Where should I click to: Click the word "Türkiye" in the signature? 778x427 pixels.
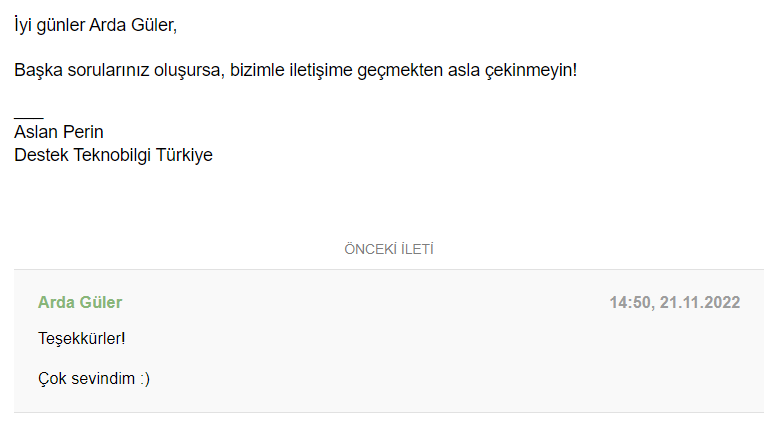[x=184, y=155]
